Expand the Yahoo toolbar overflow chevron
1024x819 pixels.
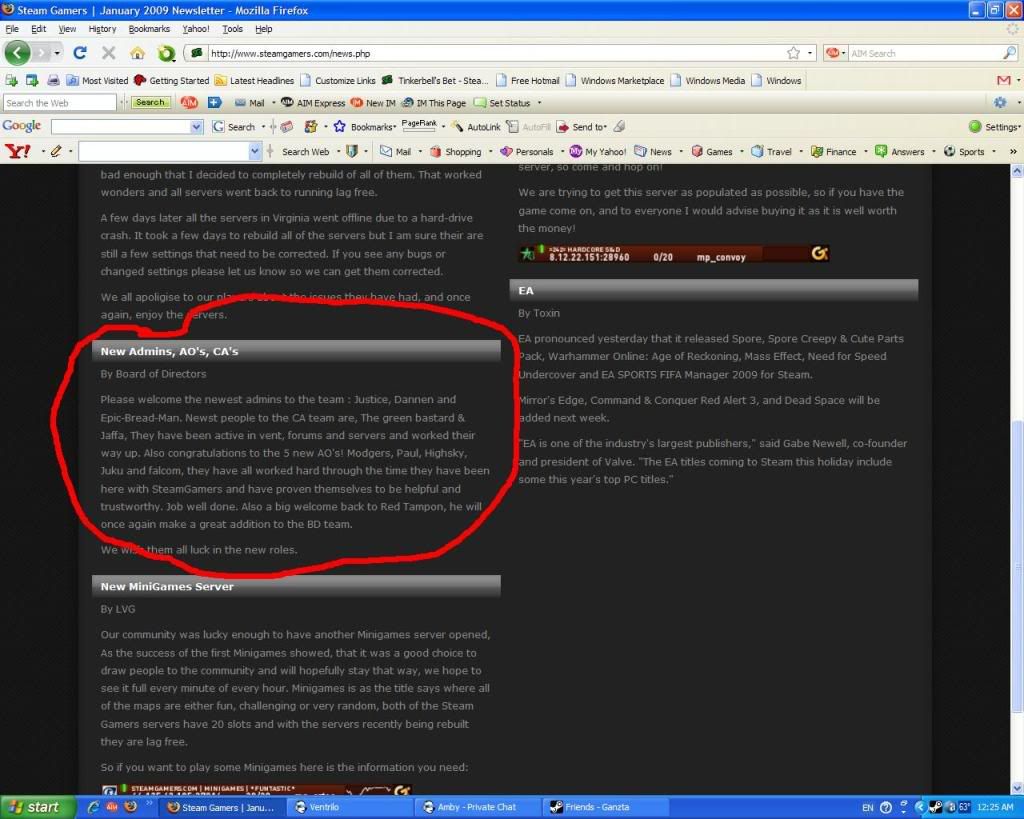pos(1013,152)
